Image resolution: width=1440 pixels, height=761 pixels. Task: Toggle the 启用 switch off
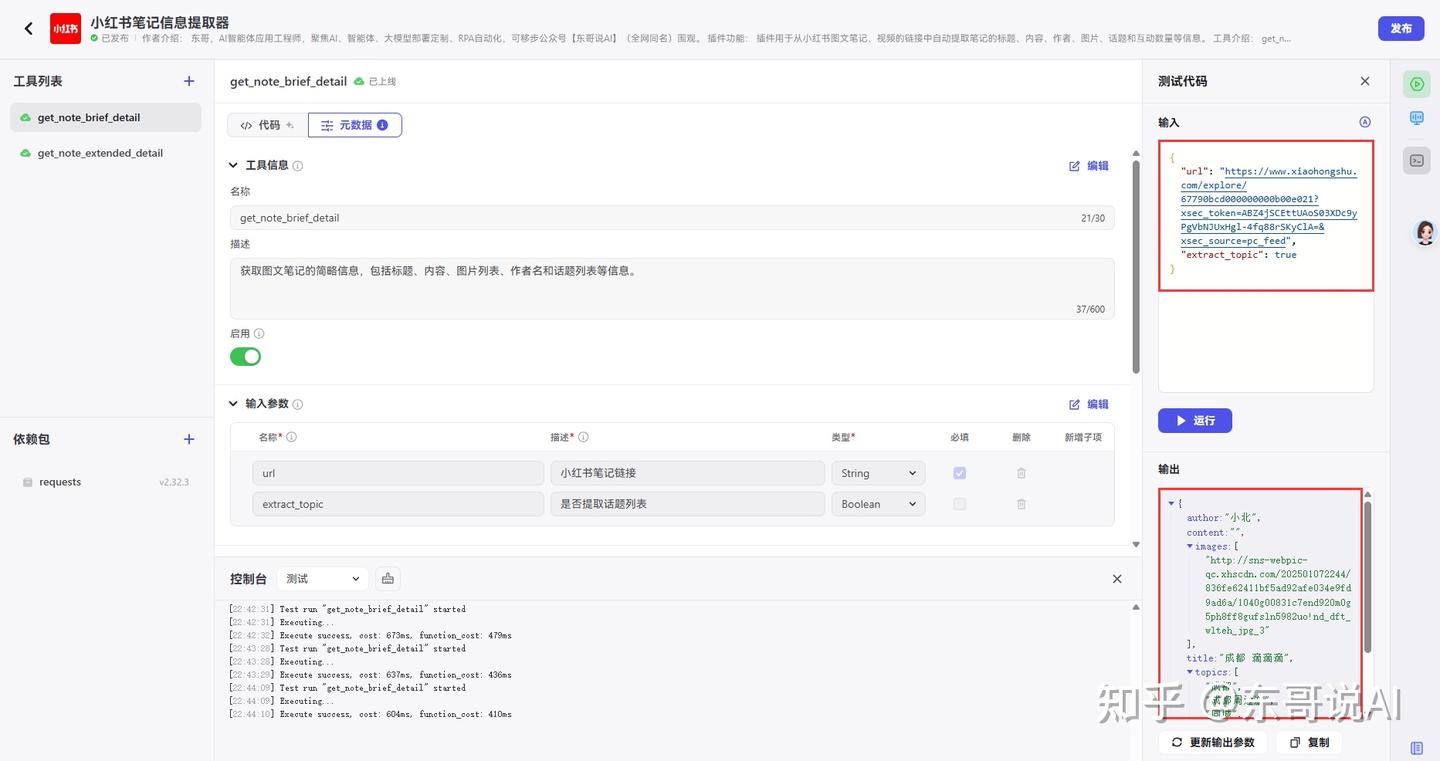tap(245, 357)
